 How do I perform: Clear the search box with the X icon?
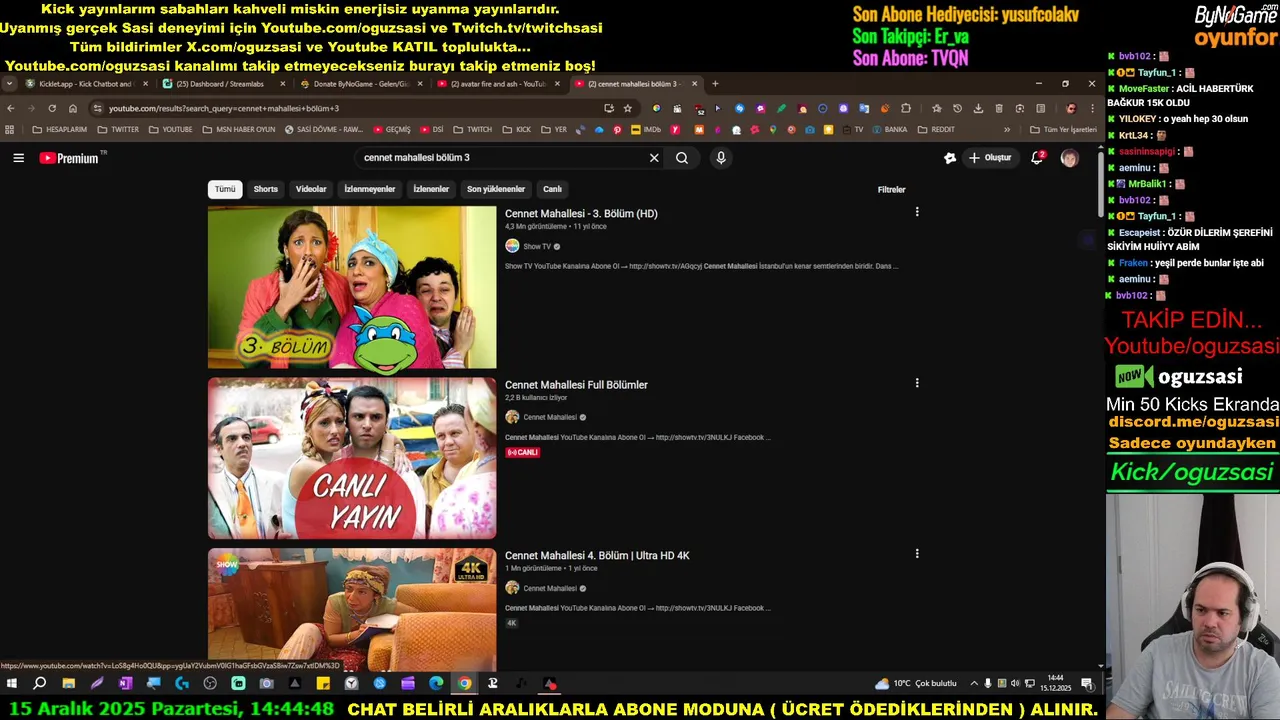654,158
